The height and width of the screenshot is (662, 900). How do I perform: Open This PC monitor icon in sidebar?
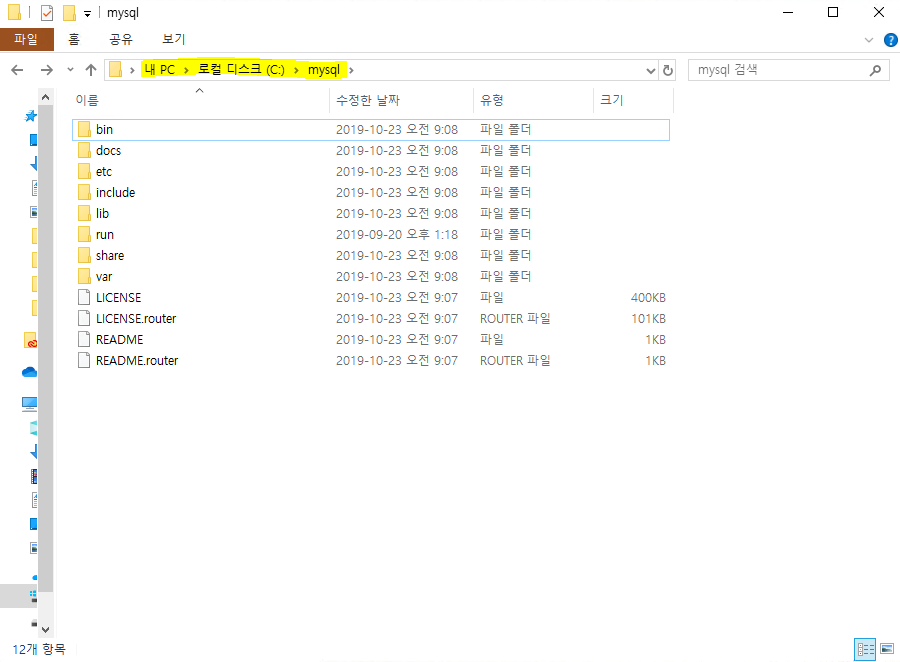coord(29,404)
